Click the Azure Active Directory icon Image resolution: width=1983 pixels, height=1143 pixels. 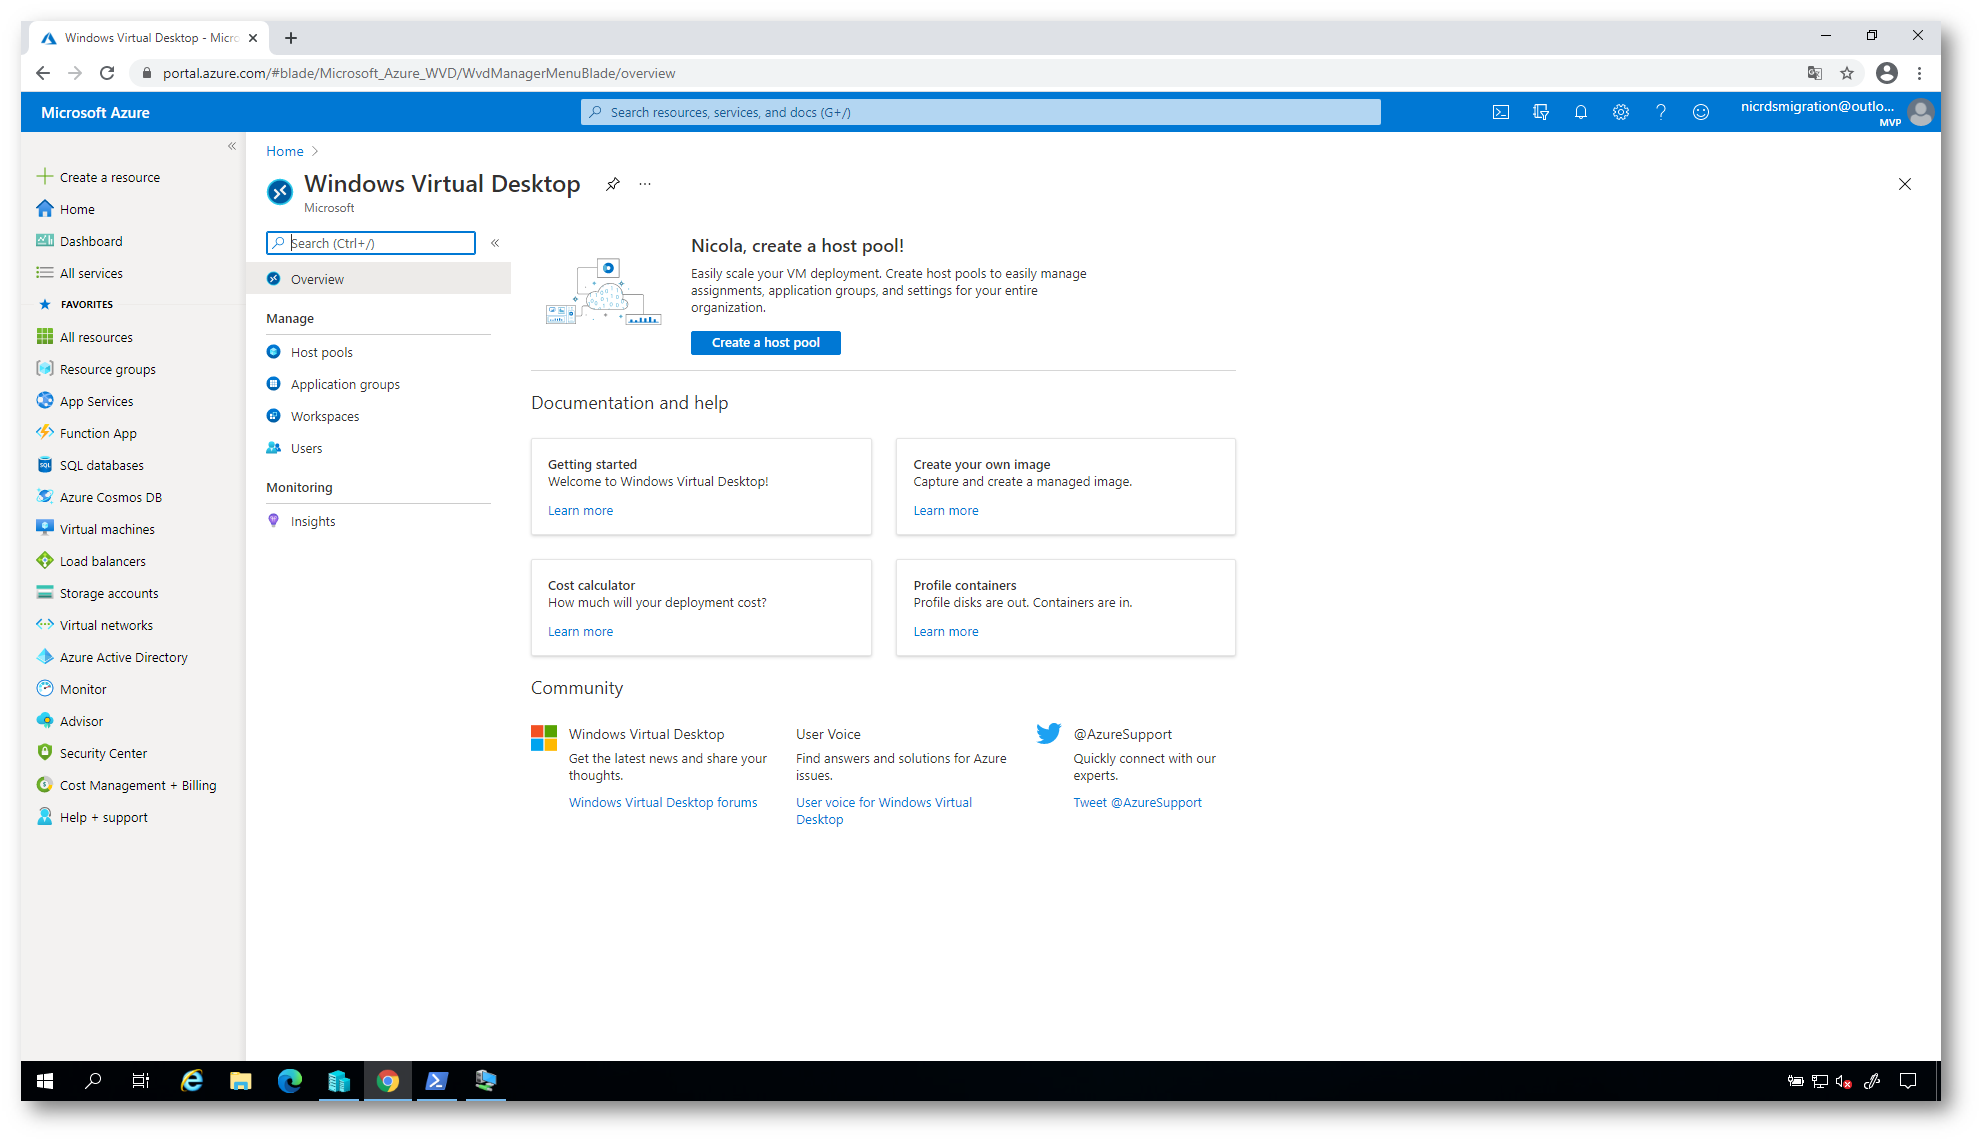click(45, 656)
